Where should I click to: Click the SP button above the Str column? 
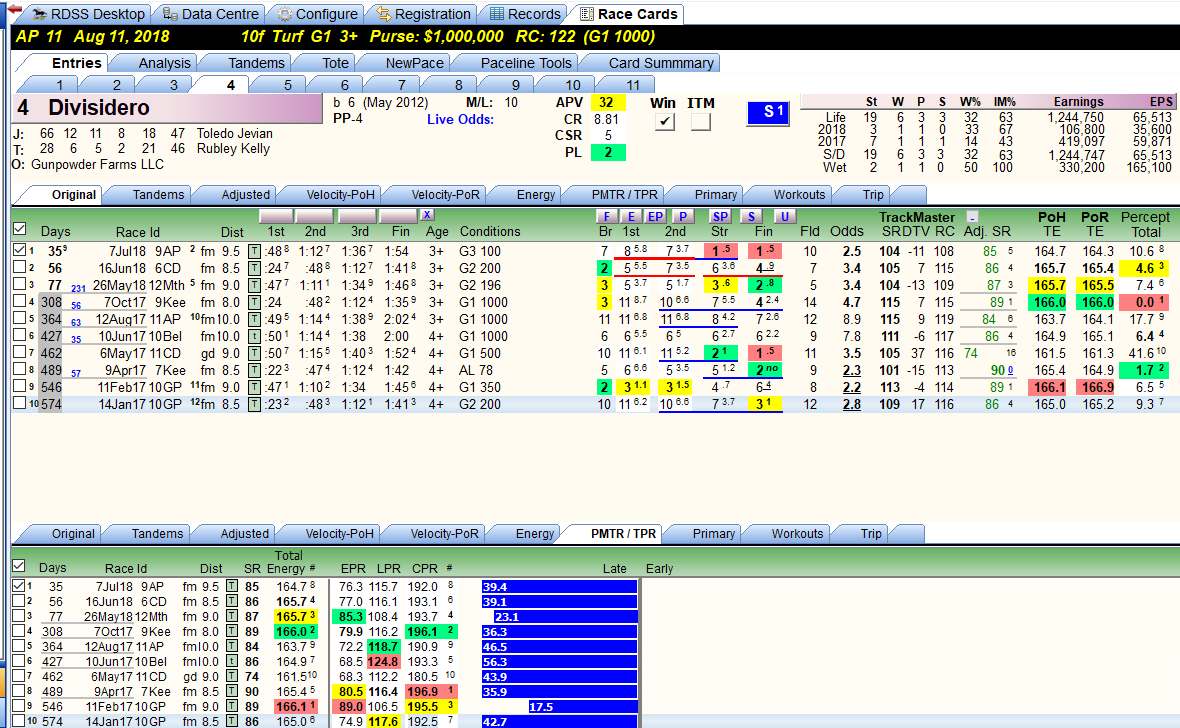(x=720, y=217)
